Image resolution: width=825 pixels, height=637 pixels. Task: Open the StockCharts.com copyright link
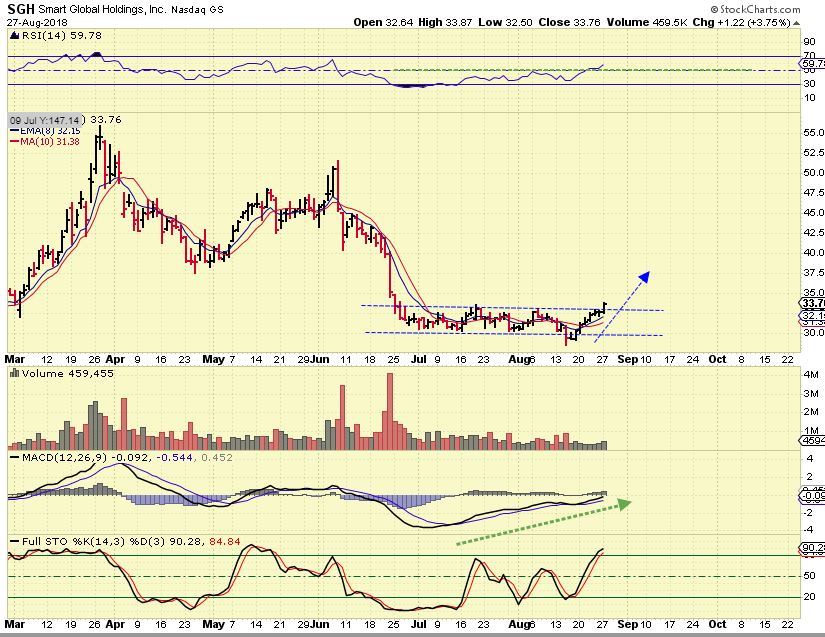(x=755, y=9)
